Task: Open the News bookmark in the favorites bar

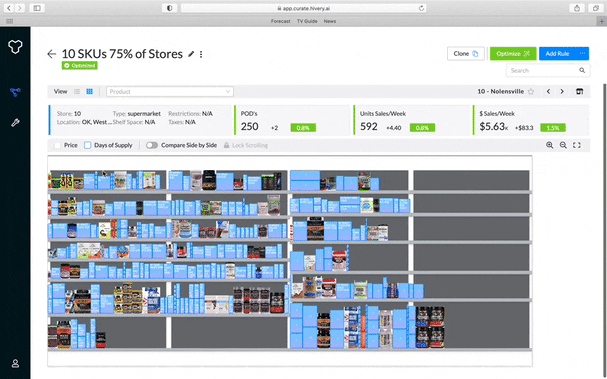Action: [330, 21]
